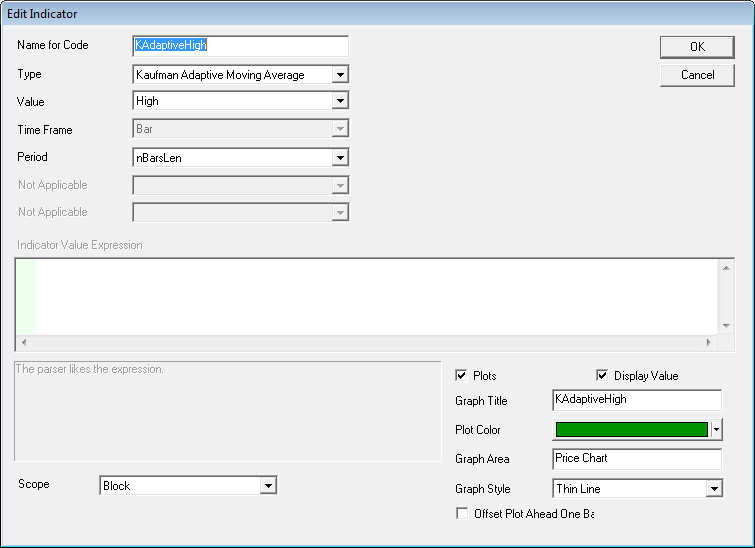Click expression box scroll up arrow

(726, 266)
